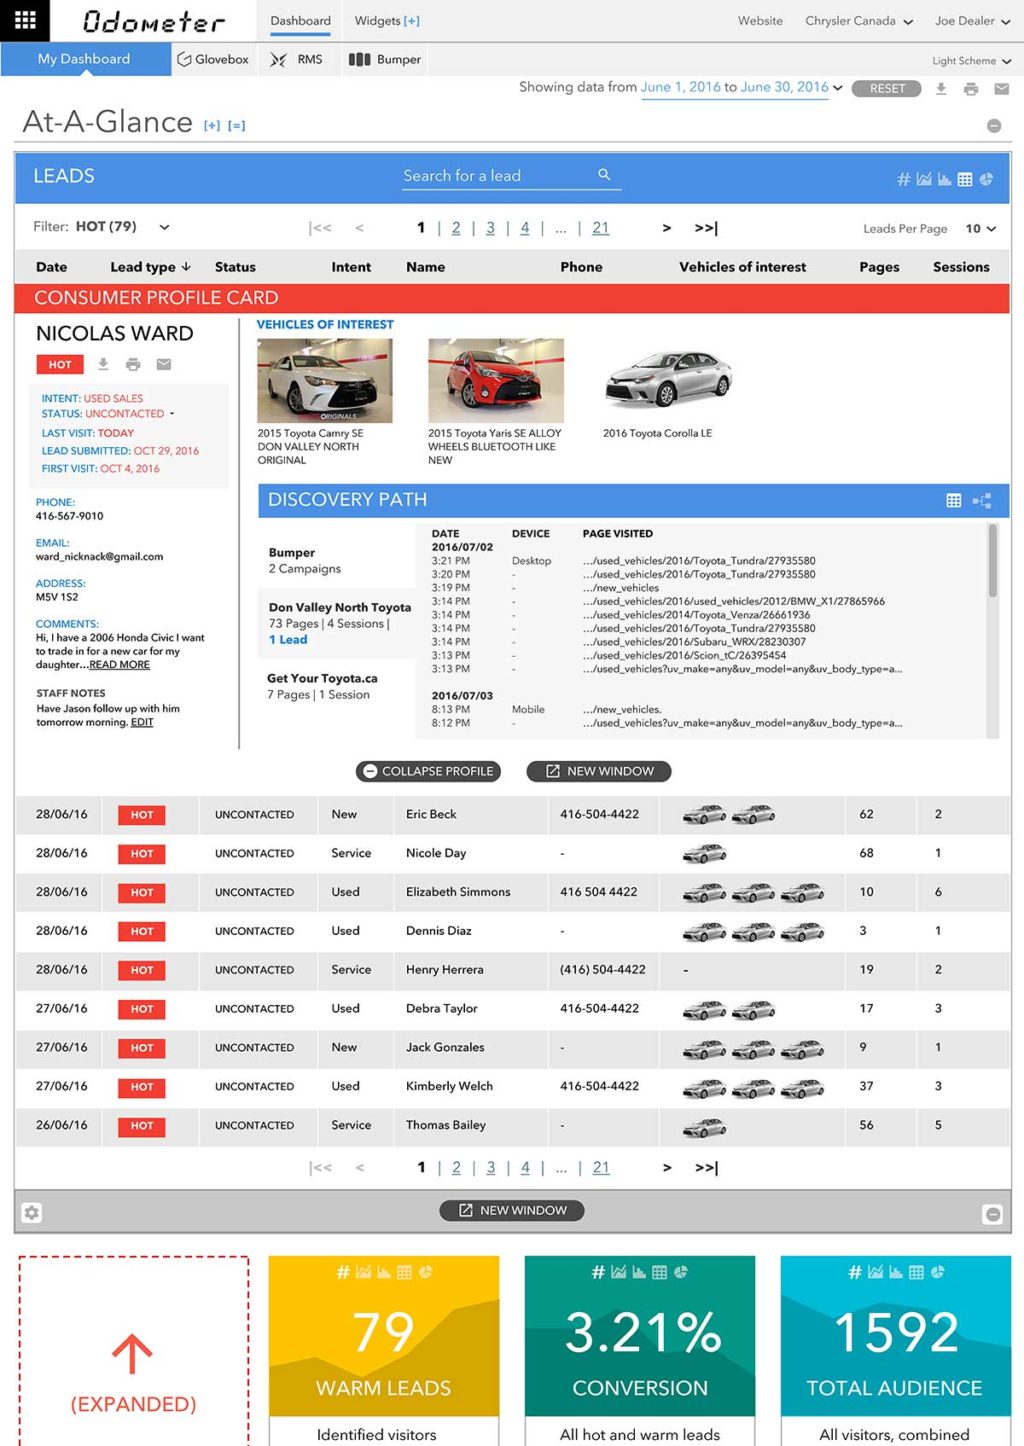
Task: Switch Leads widget to pie chart view
Action: 986,179
